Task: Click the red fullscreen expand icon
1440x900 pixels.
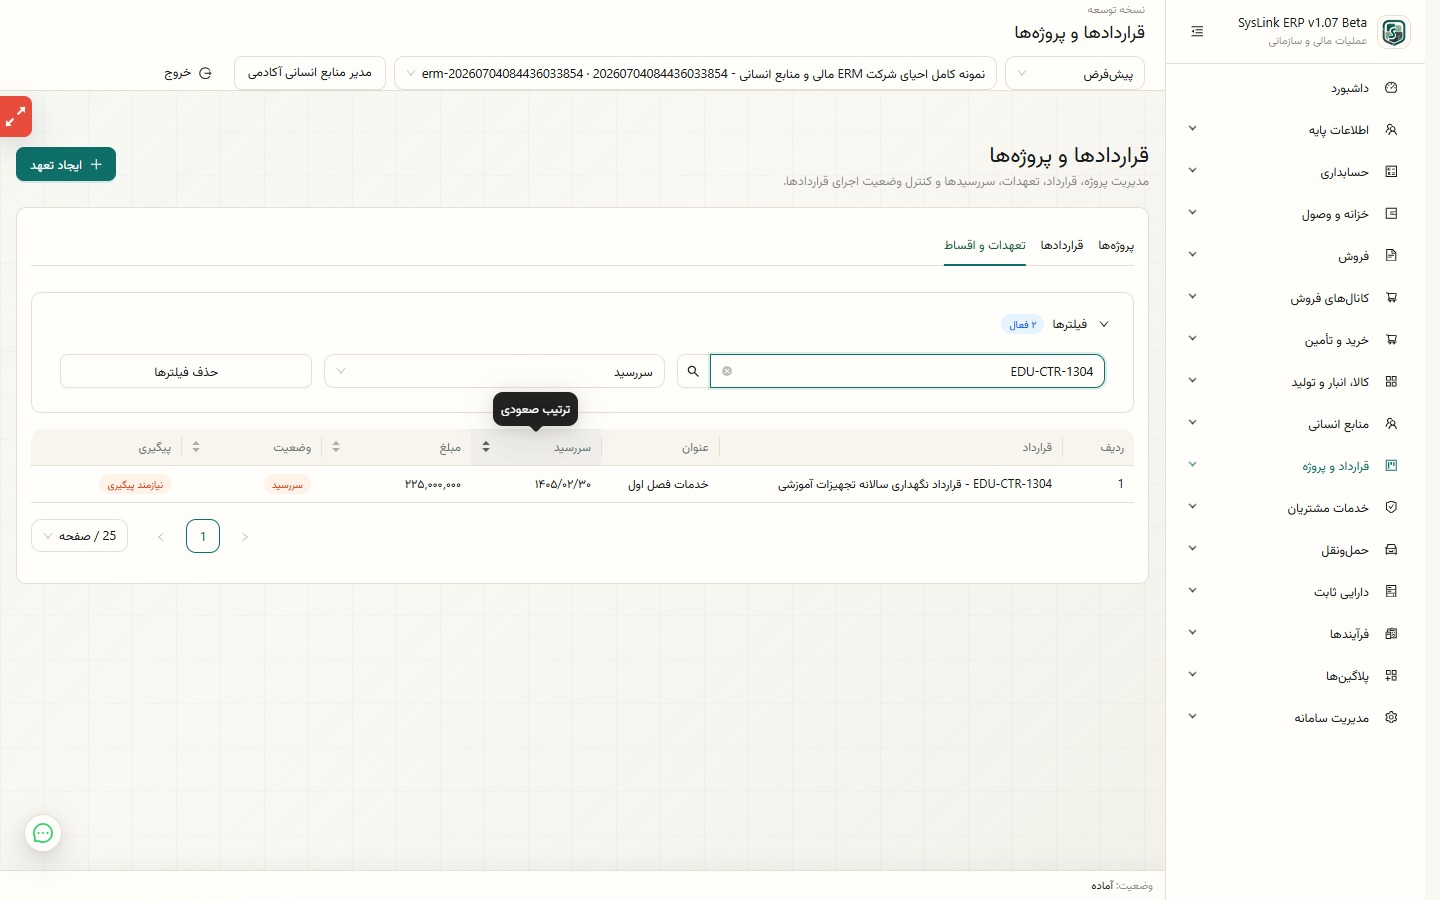Action: point(15,117)
